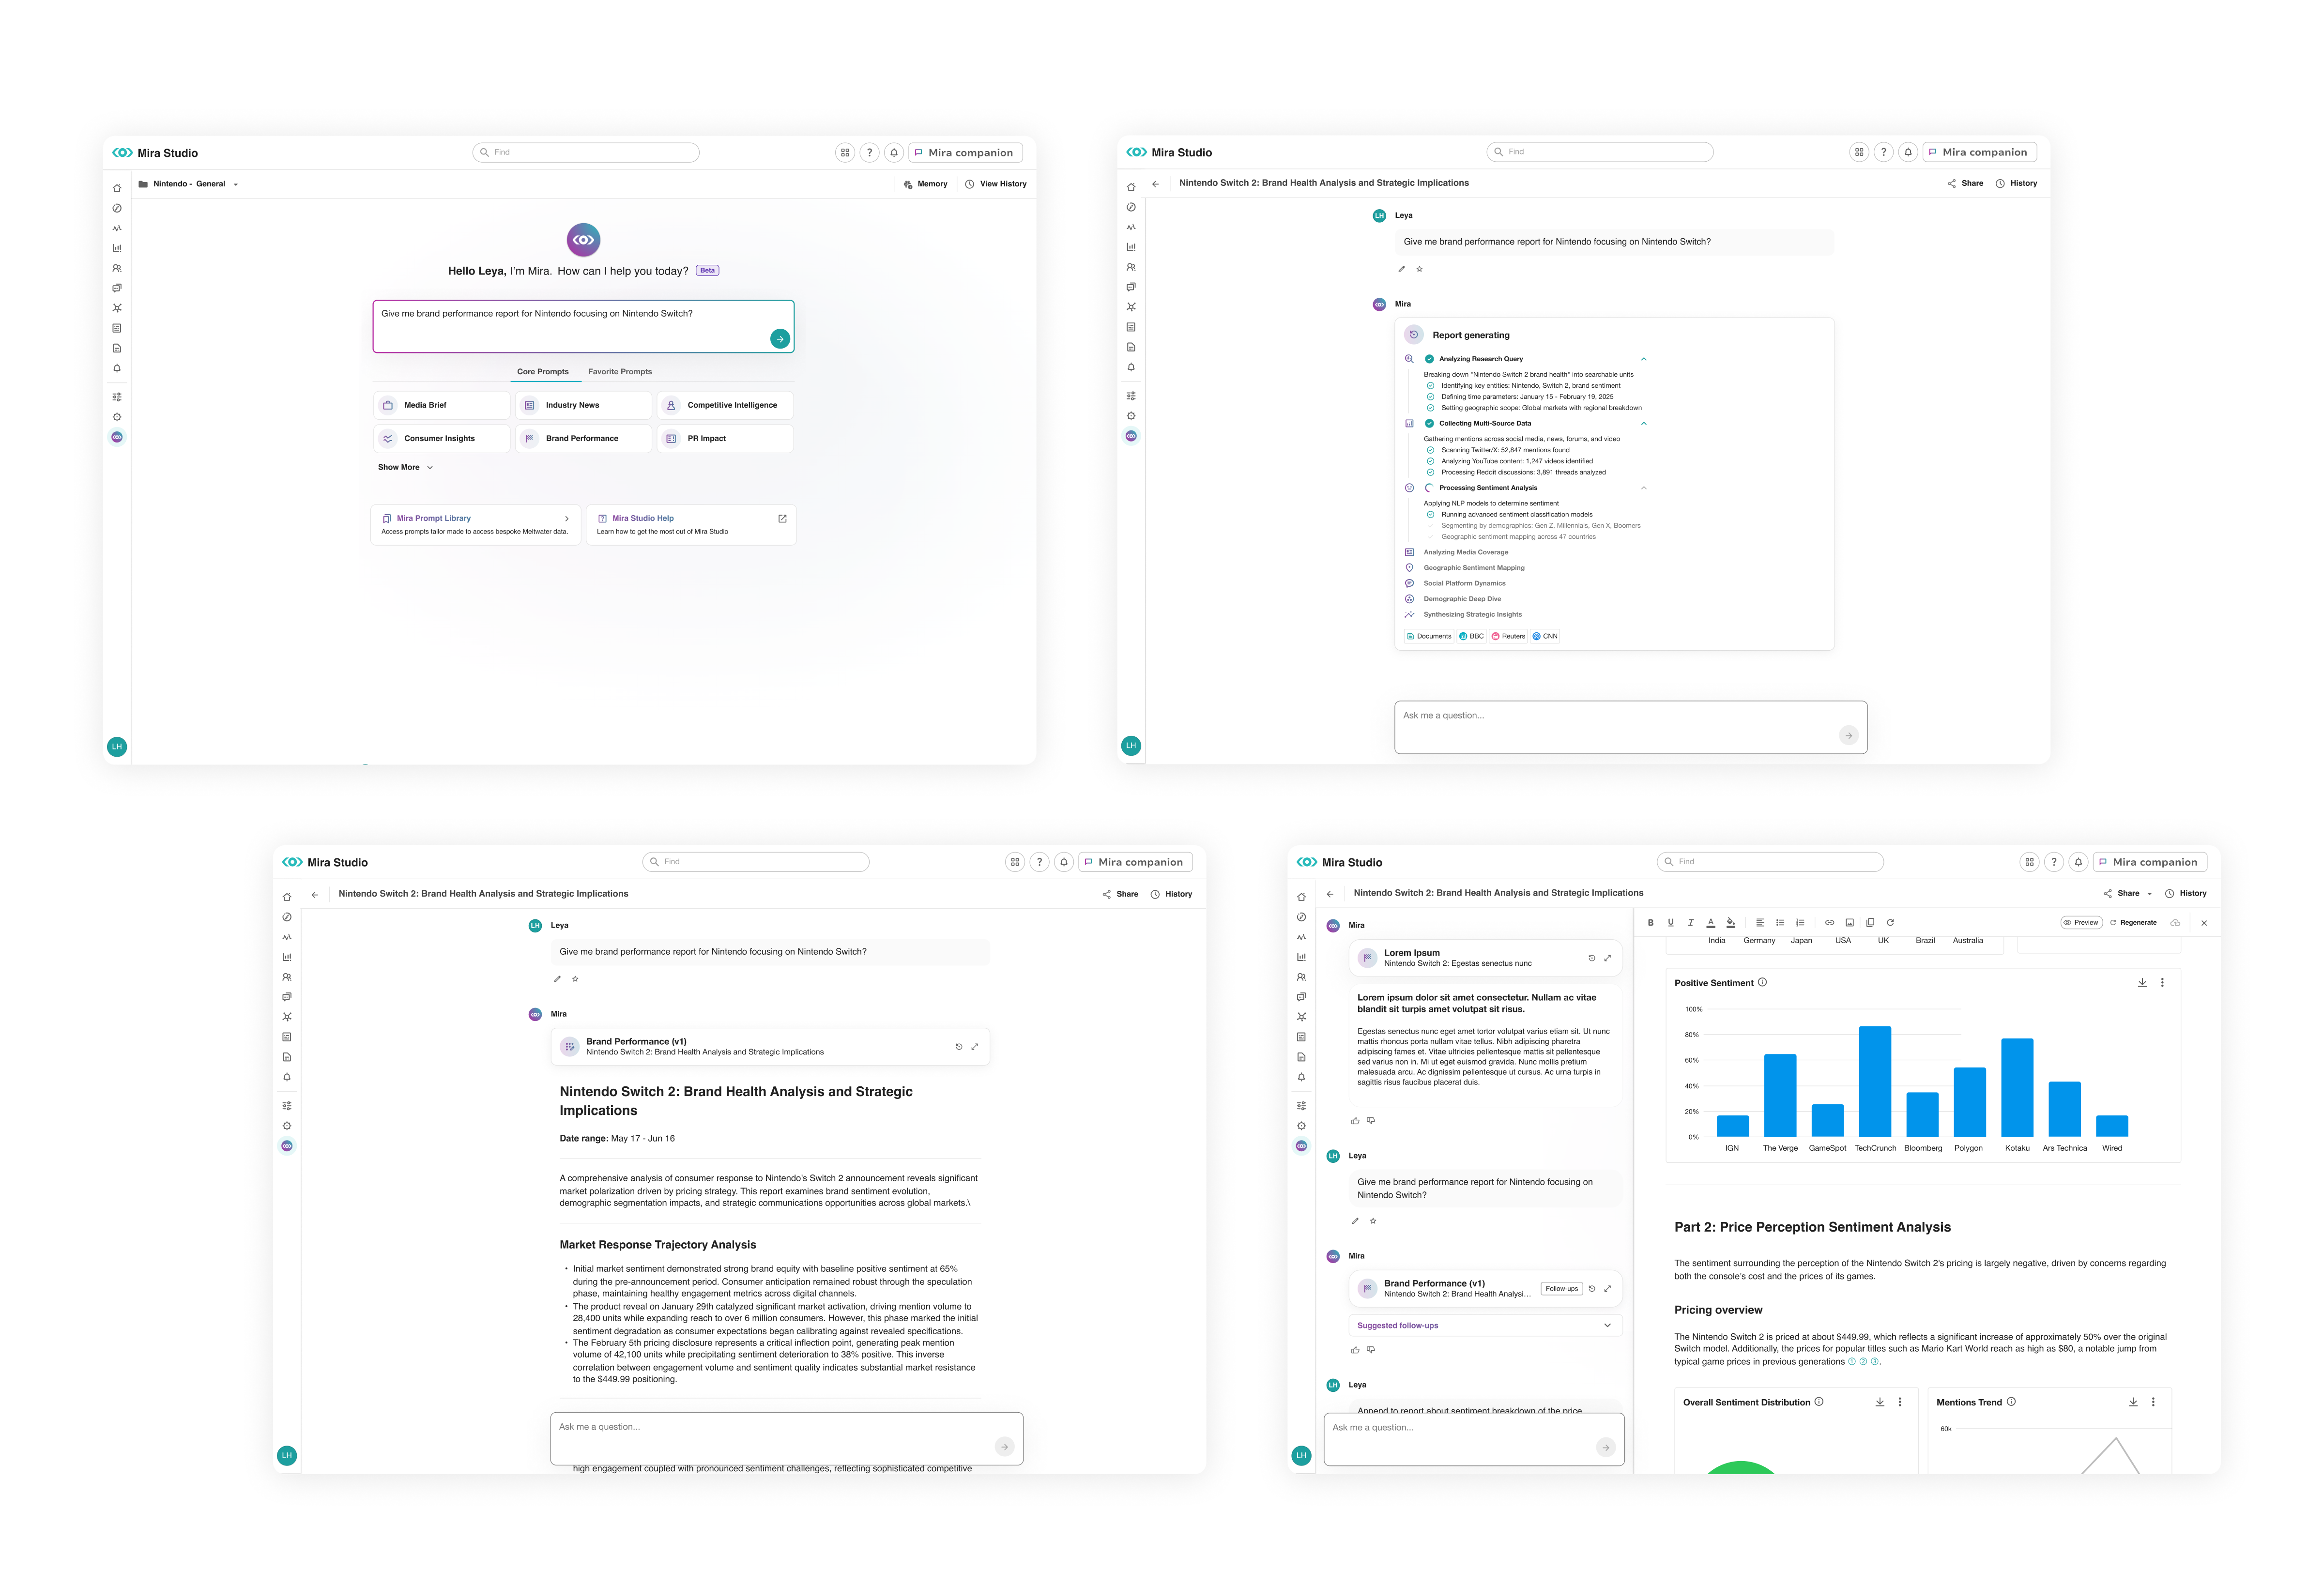The image size is (2324, 1586).
Task: Choose the Competitive Intelligence prompt card
Action: pos(725,405)
